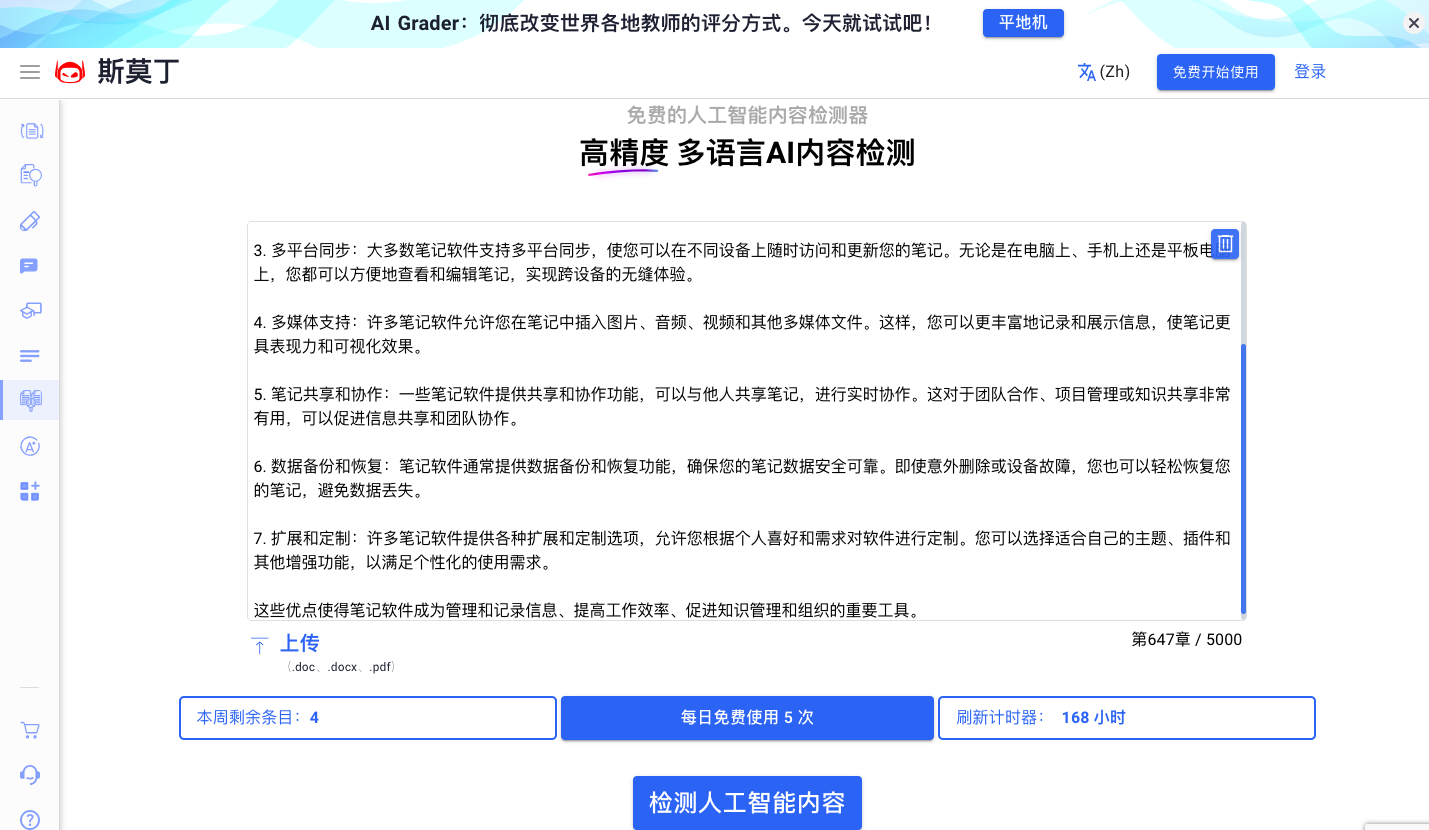
Task: Open the shopping cart in sidebar
Action: pyautogui.click(x=30, y=730)
